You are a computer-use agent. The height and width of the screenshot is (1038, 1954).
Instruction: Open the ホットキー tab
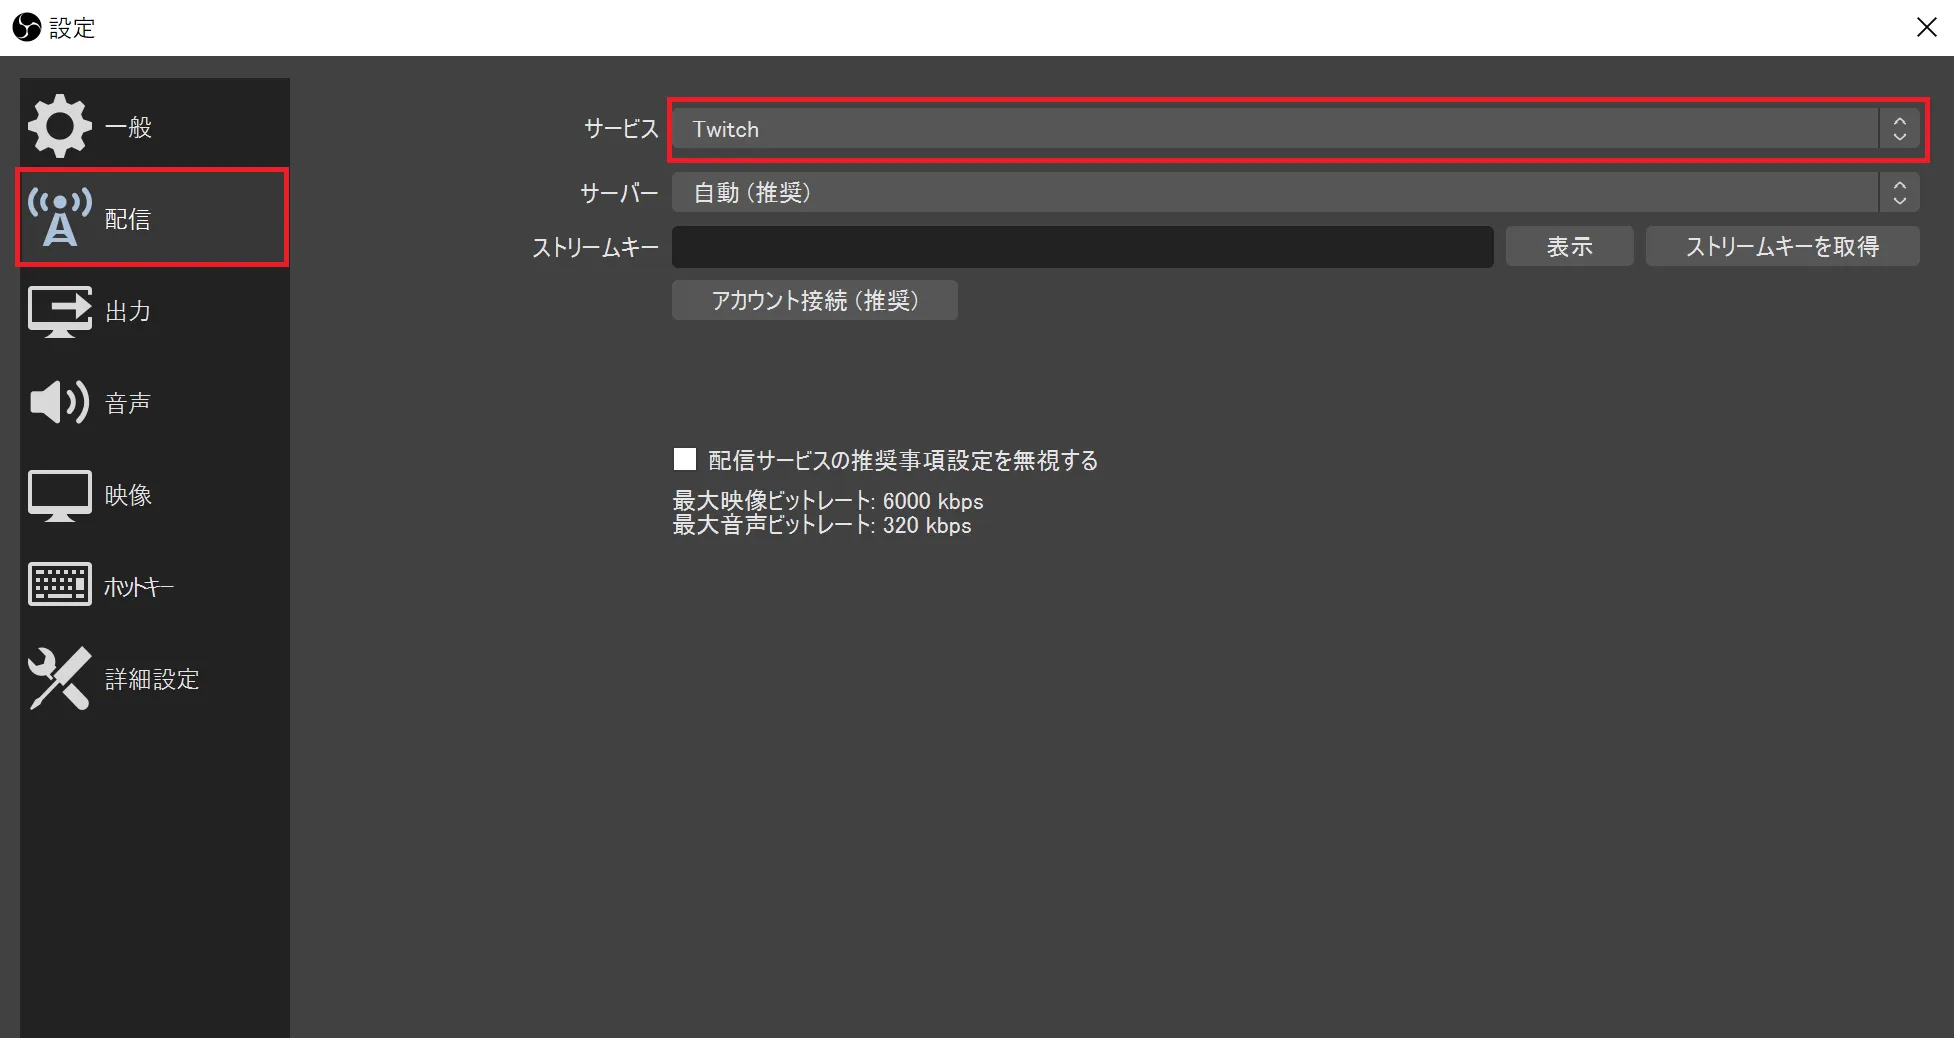[154, 585]
